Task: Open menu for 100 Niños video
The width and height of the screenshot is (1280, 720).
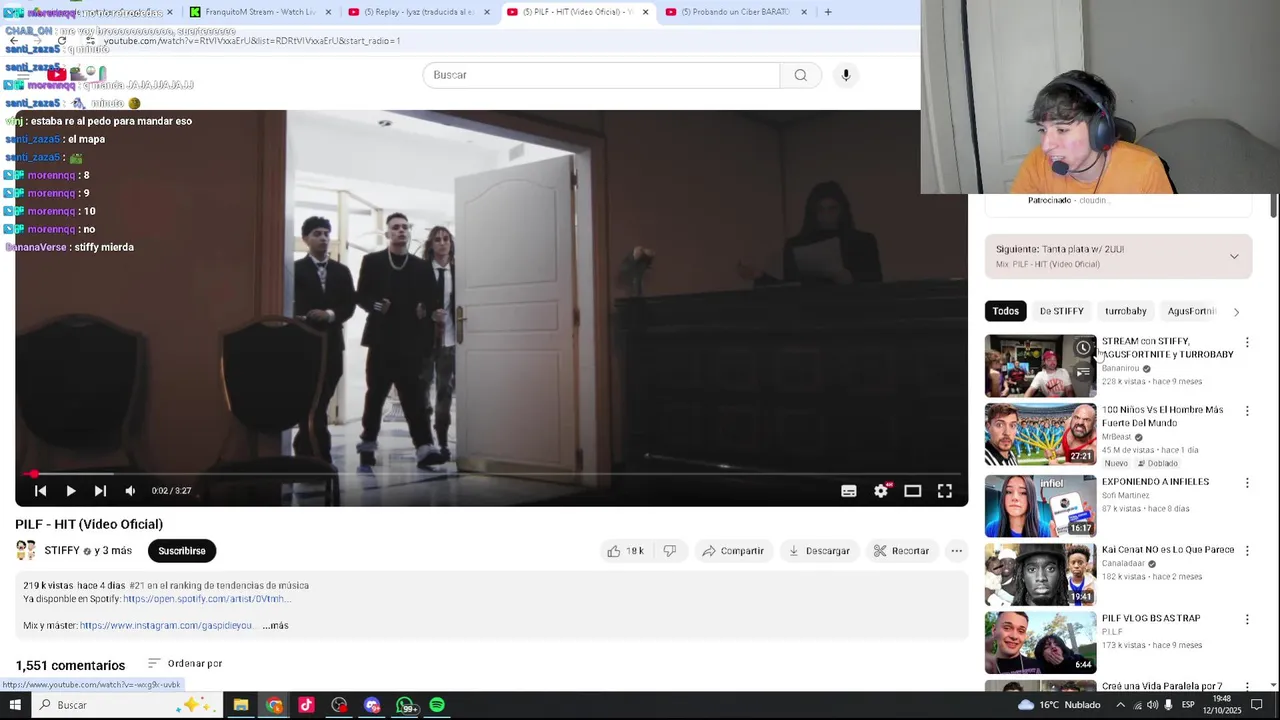Action: [x=1247, y=411]
